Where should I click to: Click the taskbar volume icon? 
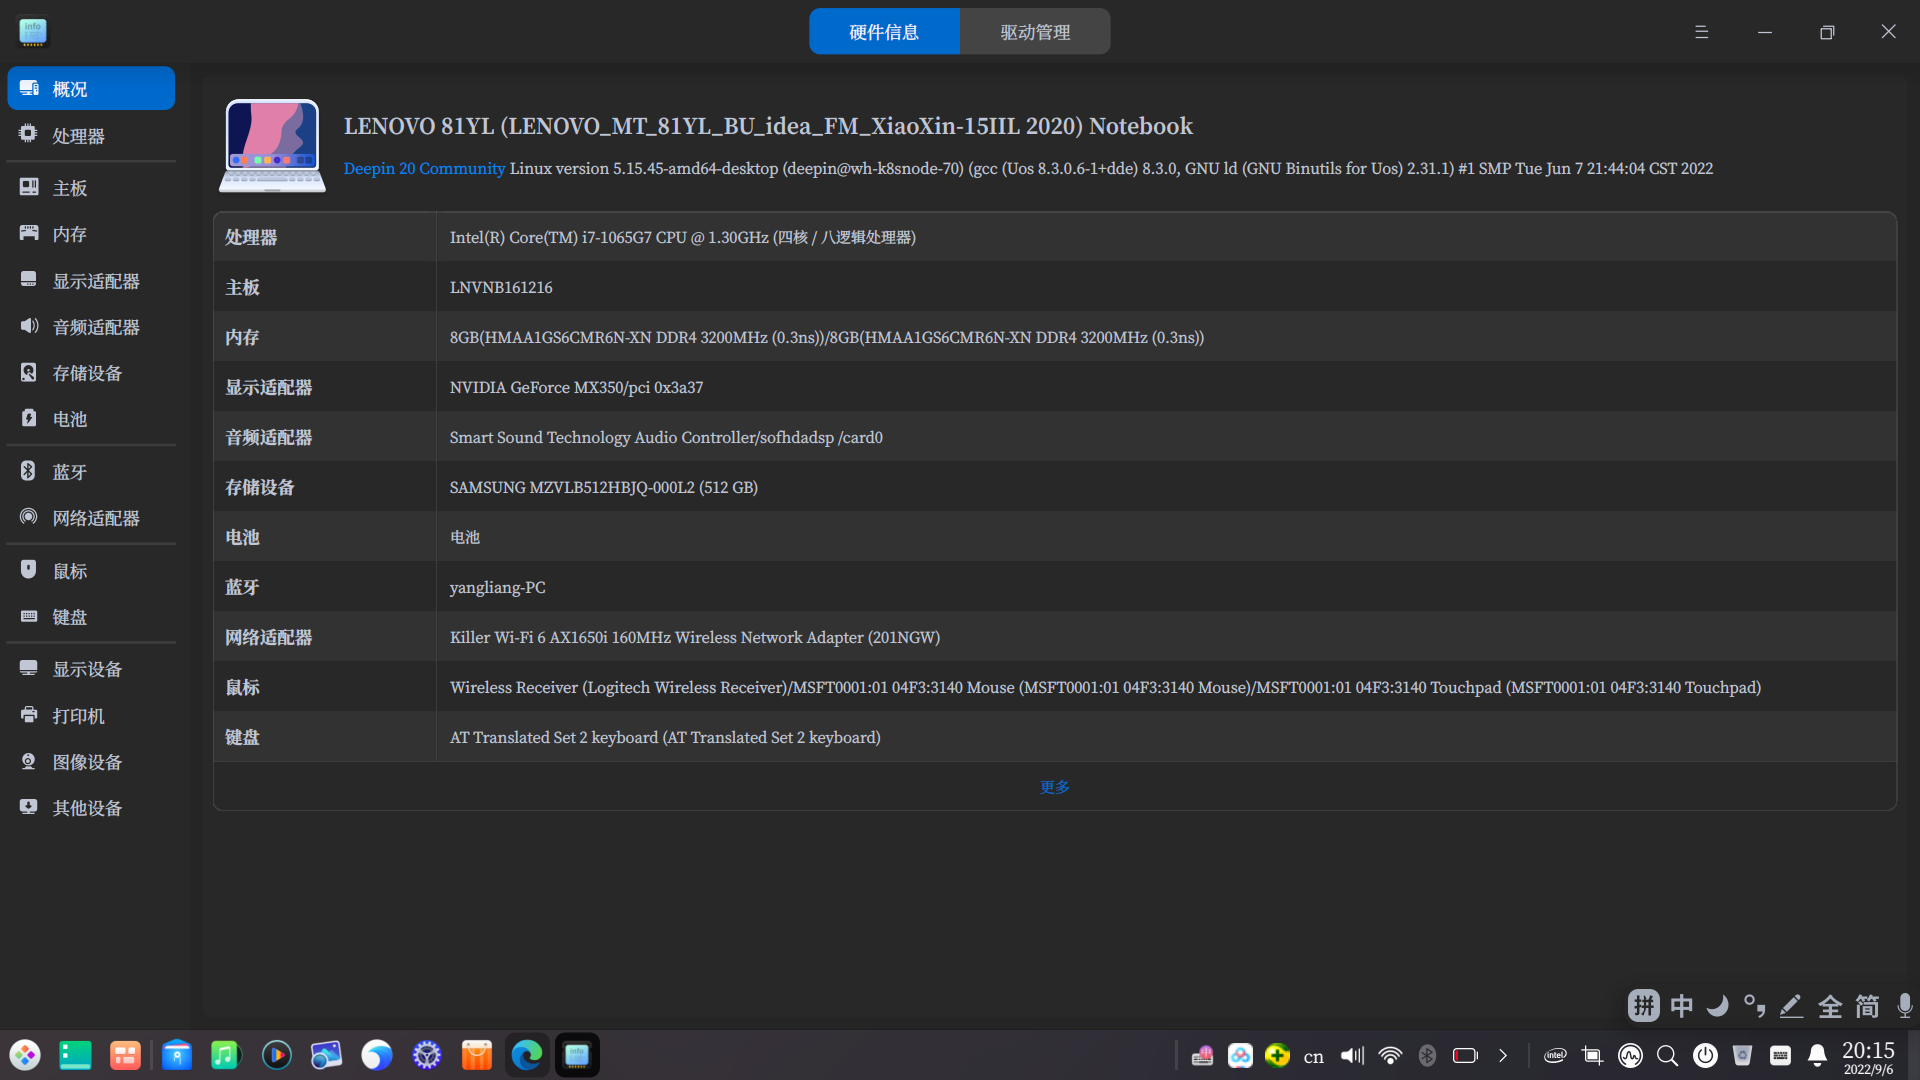click(x=1352, y=1055)
